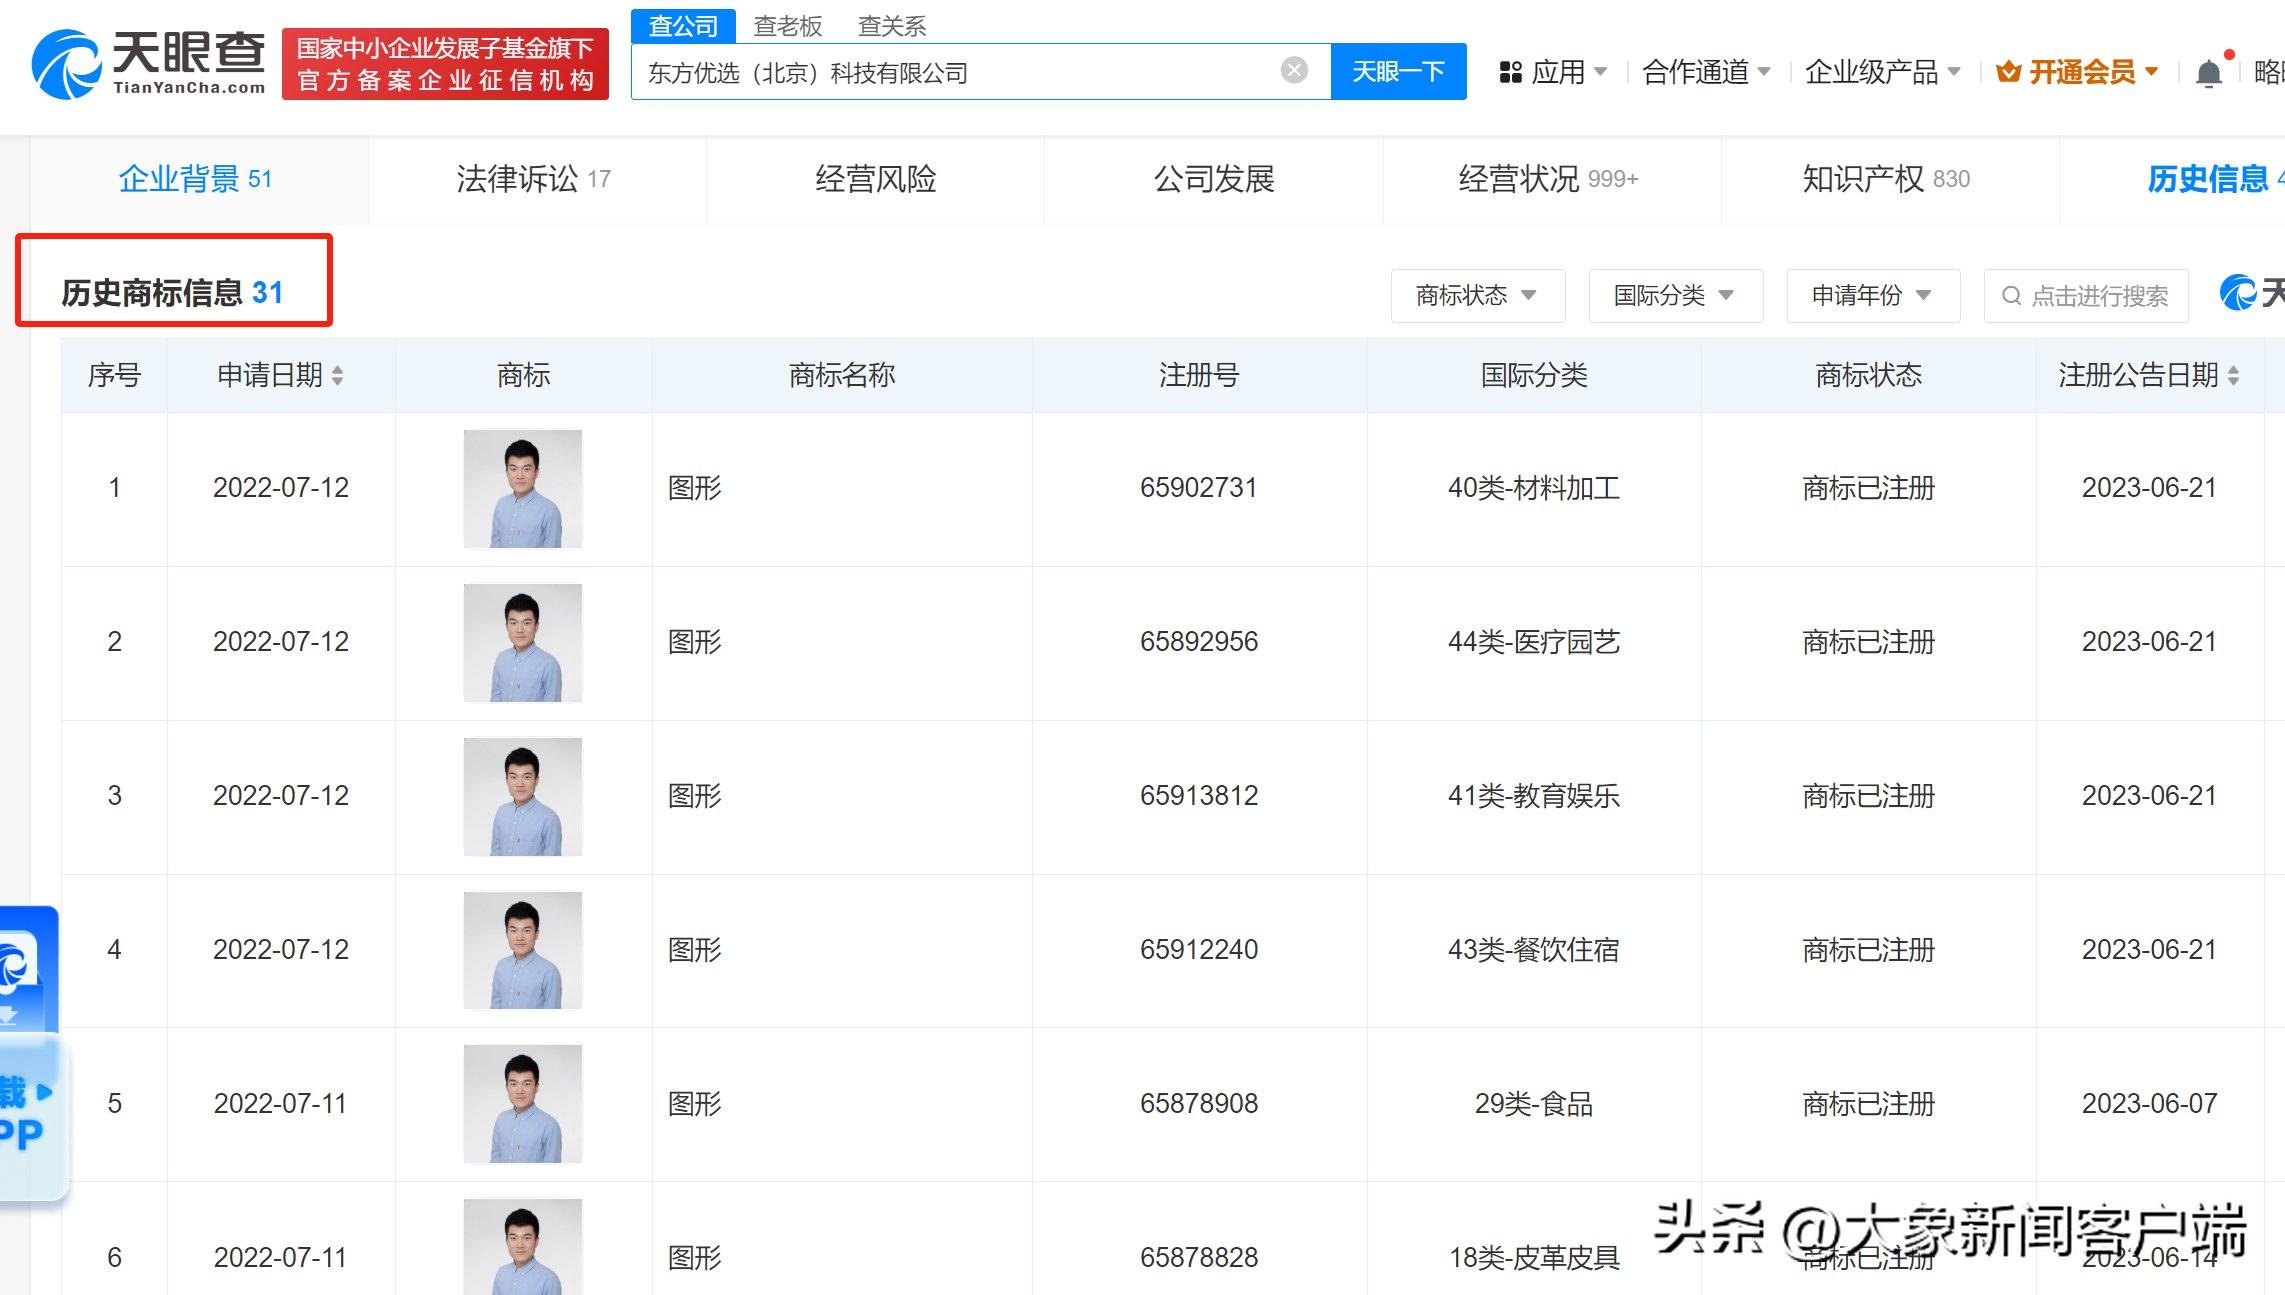Viewport: 2285px width, 1295px height.
Task: Click the 29类-食品 cell
Action: (x=1534, y=1104)
